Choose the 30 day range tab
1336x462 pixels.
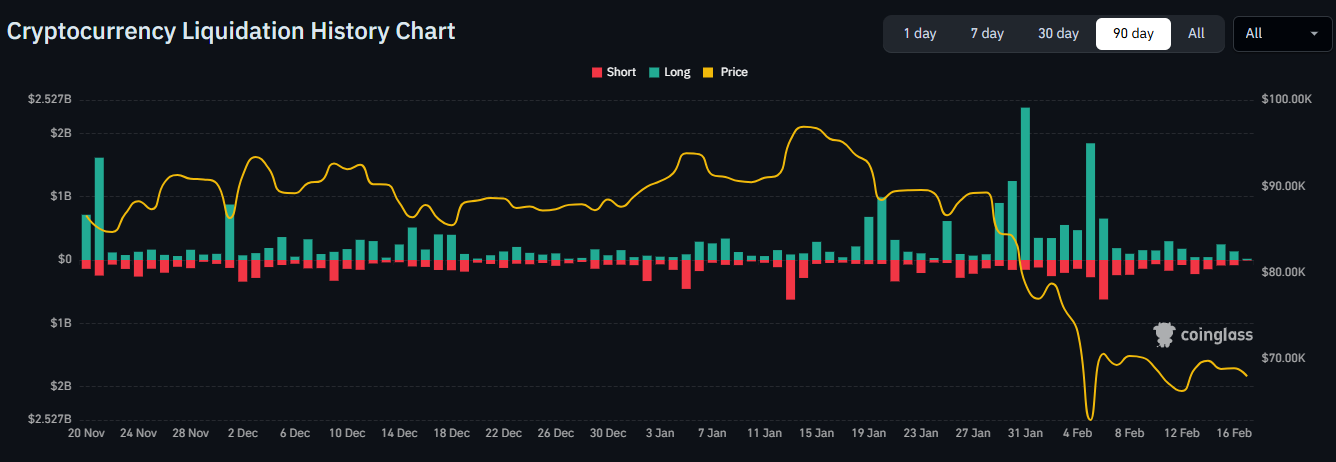[x=1058, y=33]
